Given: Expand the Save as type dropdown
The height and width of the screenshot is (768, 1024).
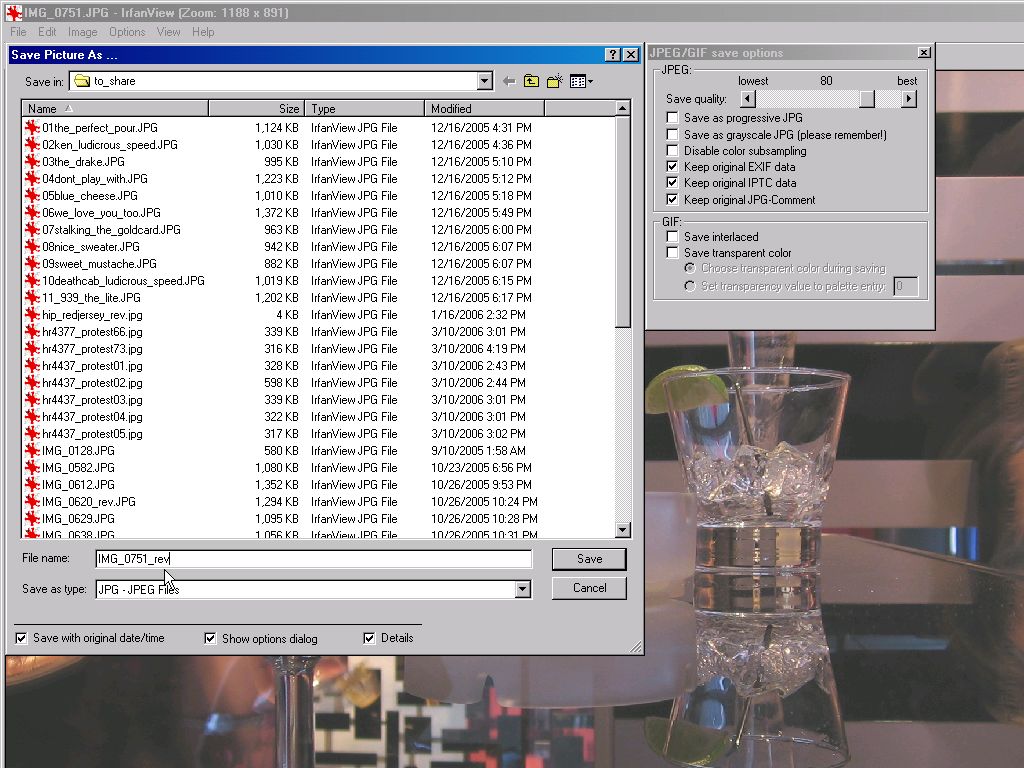Looking at the screenshot, I should (x=522, y=589).
